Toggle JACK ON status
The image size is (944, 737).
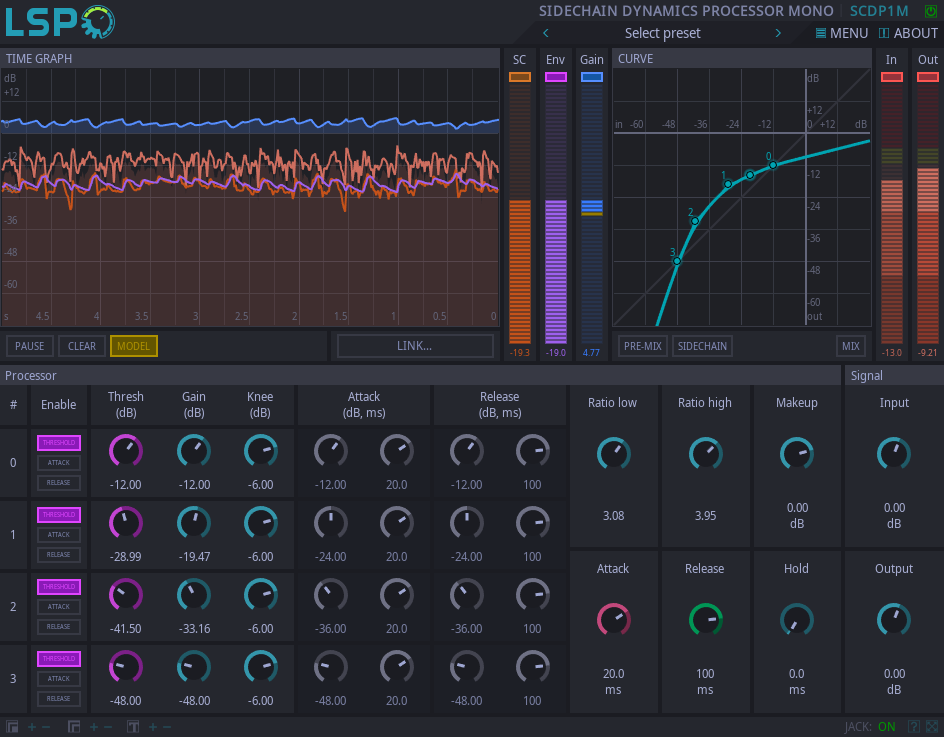pos(886,726)
